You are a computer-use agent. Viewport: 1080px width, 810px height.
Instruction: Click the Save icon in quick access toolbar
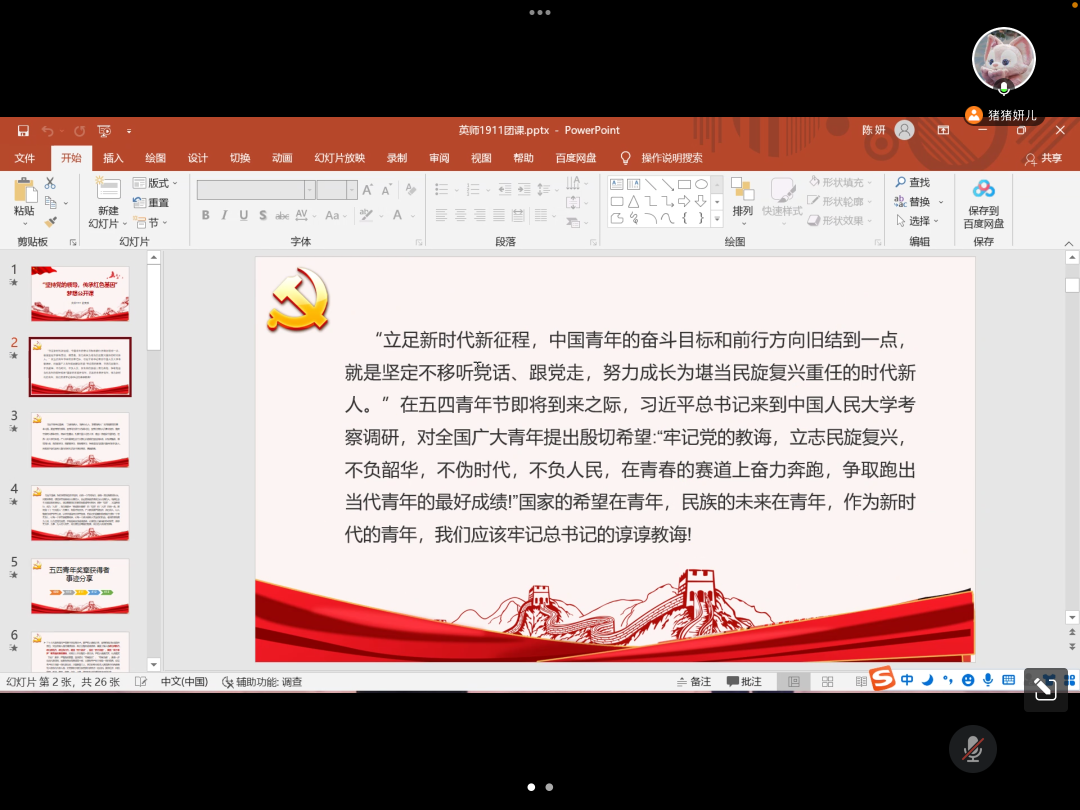pyautogui.click(x=23, y=131)
